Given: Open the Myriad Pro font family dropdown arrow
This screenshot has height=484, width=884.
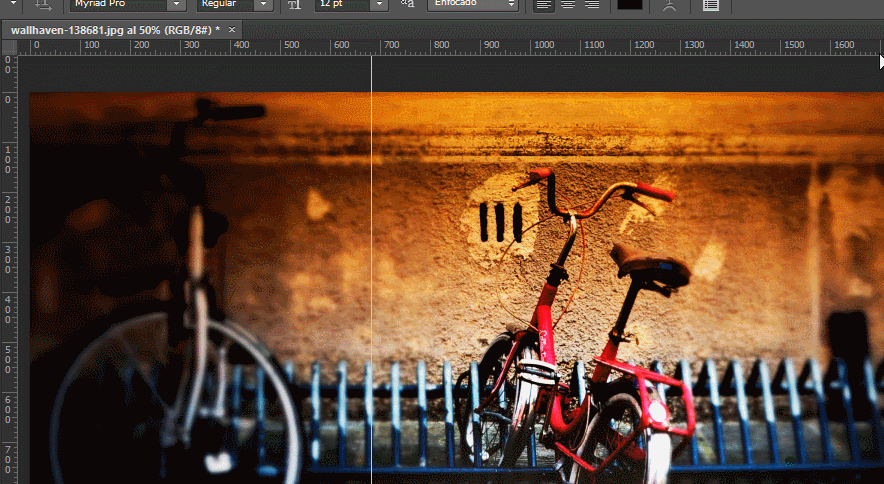Looking at the screenshot, I should pos(176,5).
